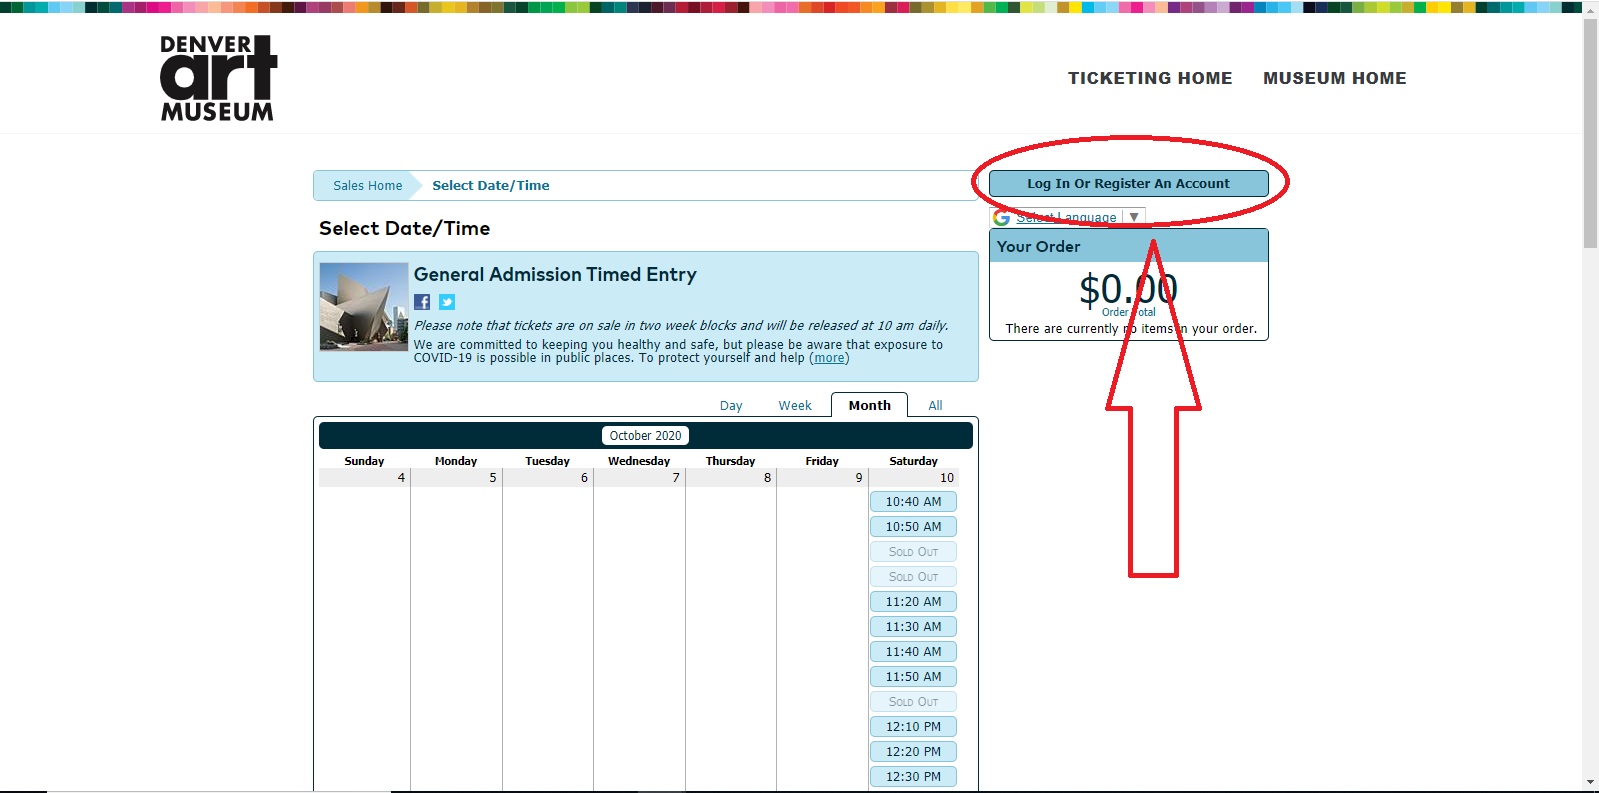Pick the 11:50 AM entry time
Screen dimensions: 1599x793
pyautogui.click(x=913, y=677)
